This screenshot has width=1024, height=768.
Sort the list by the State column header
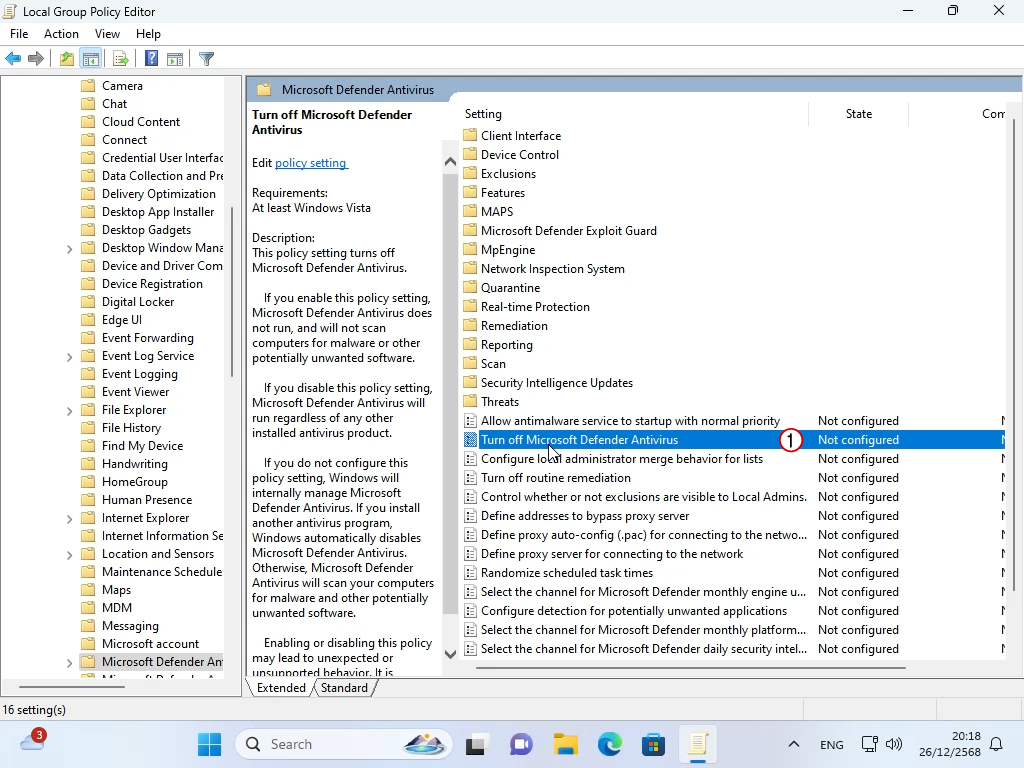(858, 114)
